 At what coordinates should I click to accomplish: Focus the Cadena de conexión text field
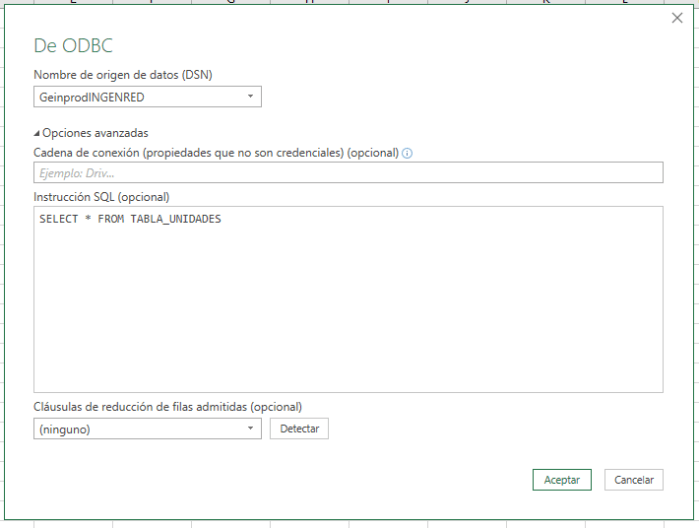point(348,173)
